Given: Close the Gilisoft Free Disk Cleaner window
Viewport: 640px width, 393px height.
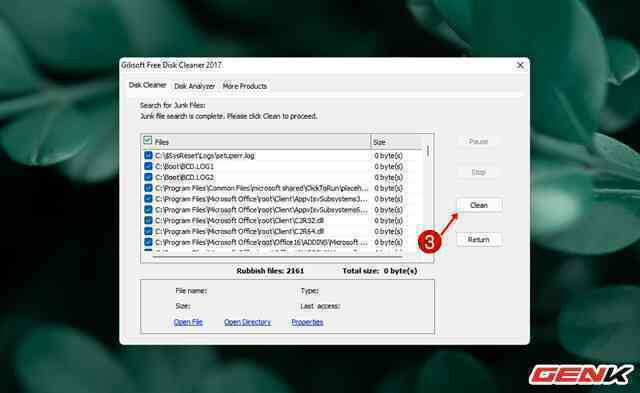Looking at the screenshot, I should pyautogui.click(x=520, y=65).
